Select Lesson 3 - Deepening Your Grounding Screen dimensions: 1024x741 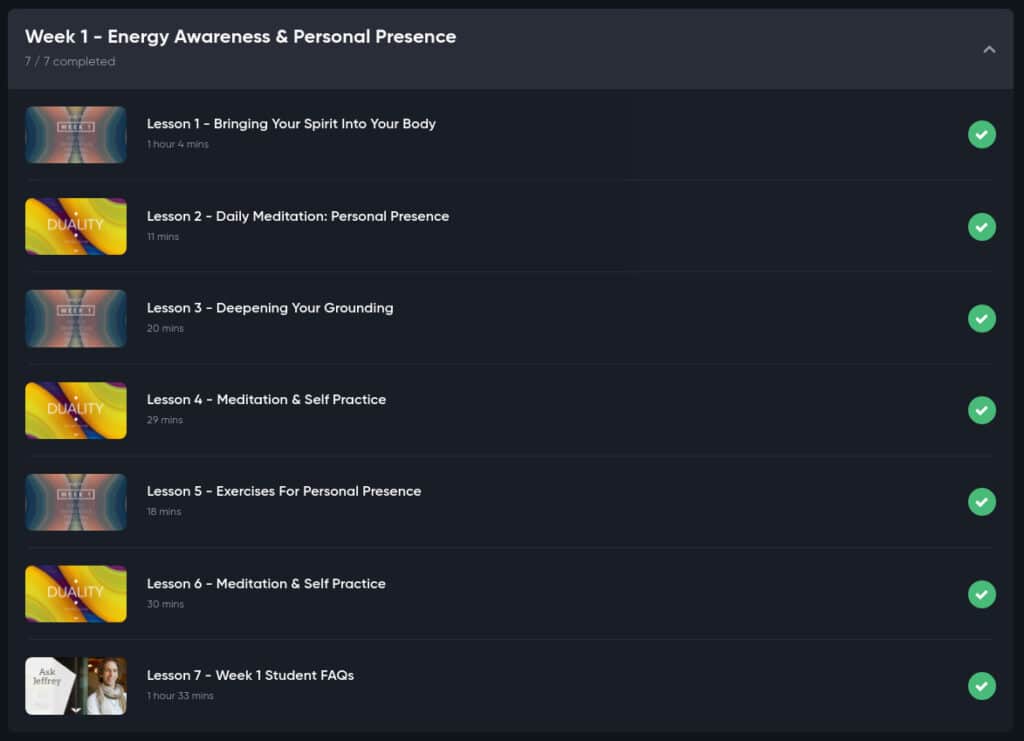click(270, 307)
